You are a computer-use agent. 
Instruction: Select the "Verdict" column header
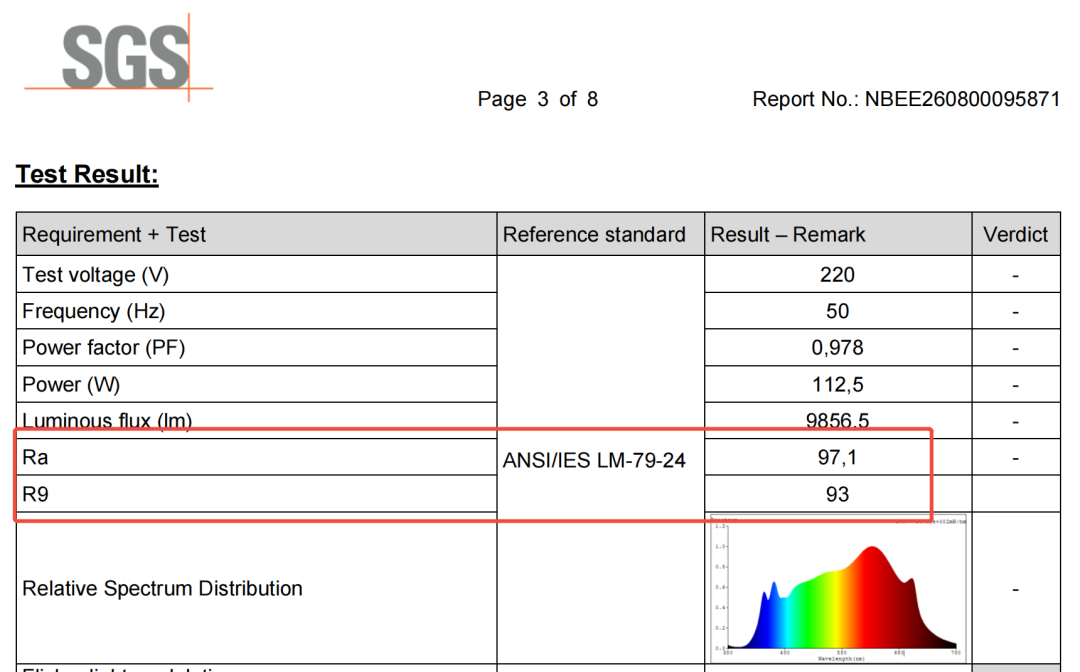(1015, 235)
